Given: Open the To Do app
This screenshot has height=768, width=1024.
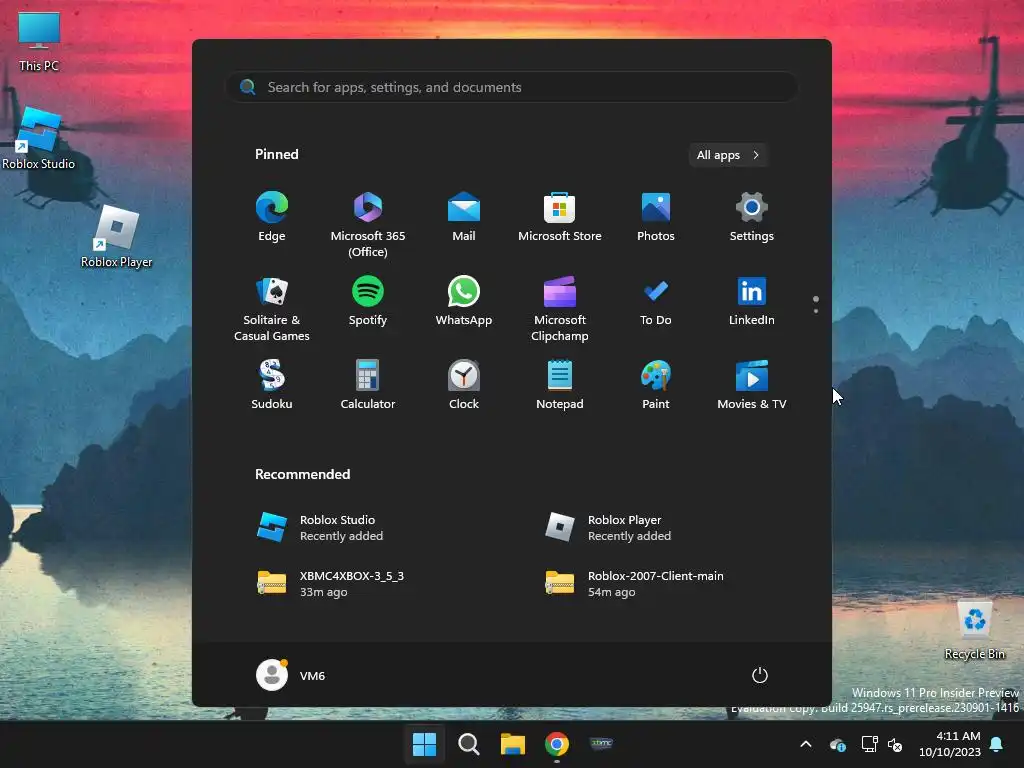Looking at the screenshot, I should (x=656, y=302).
